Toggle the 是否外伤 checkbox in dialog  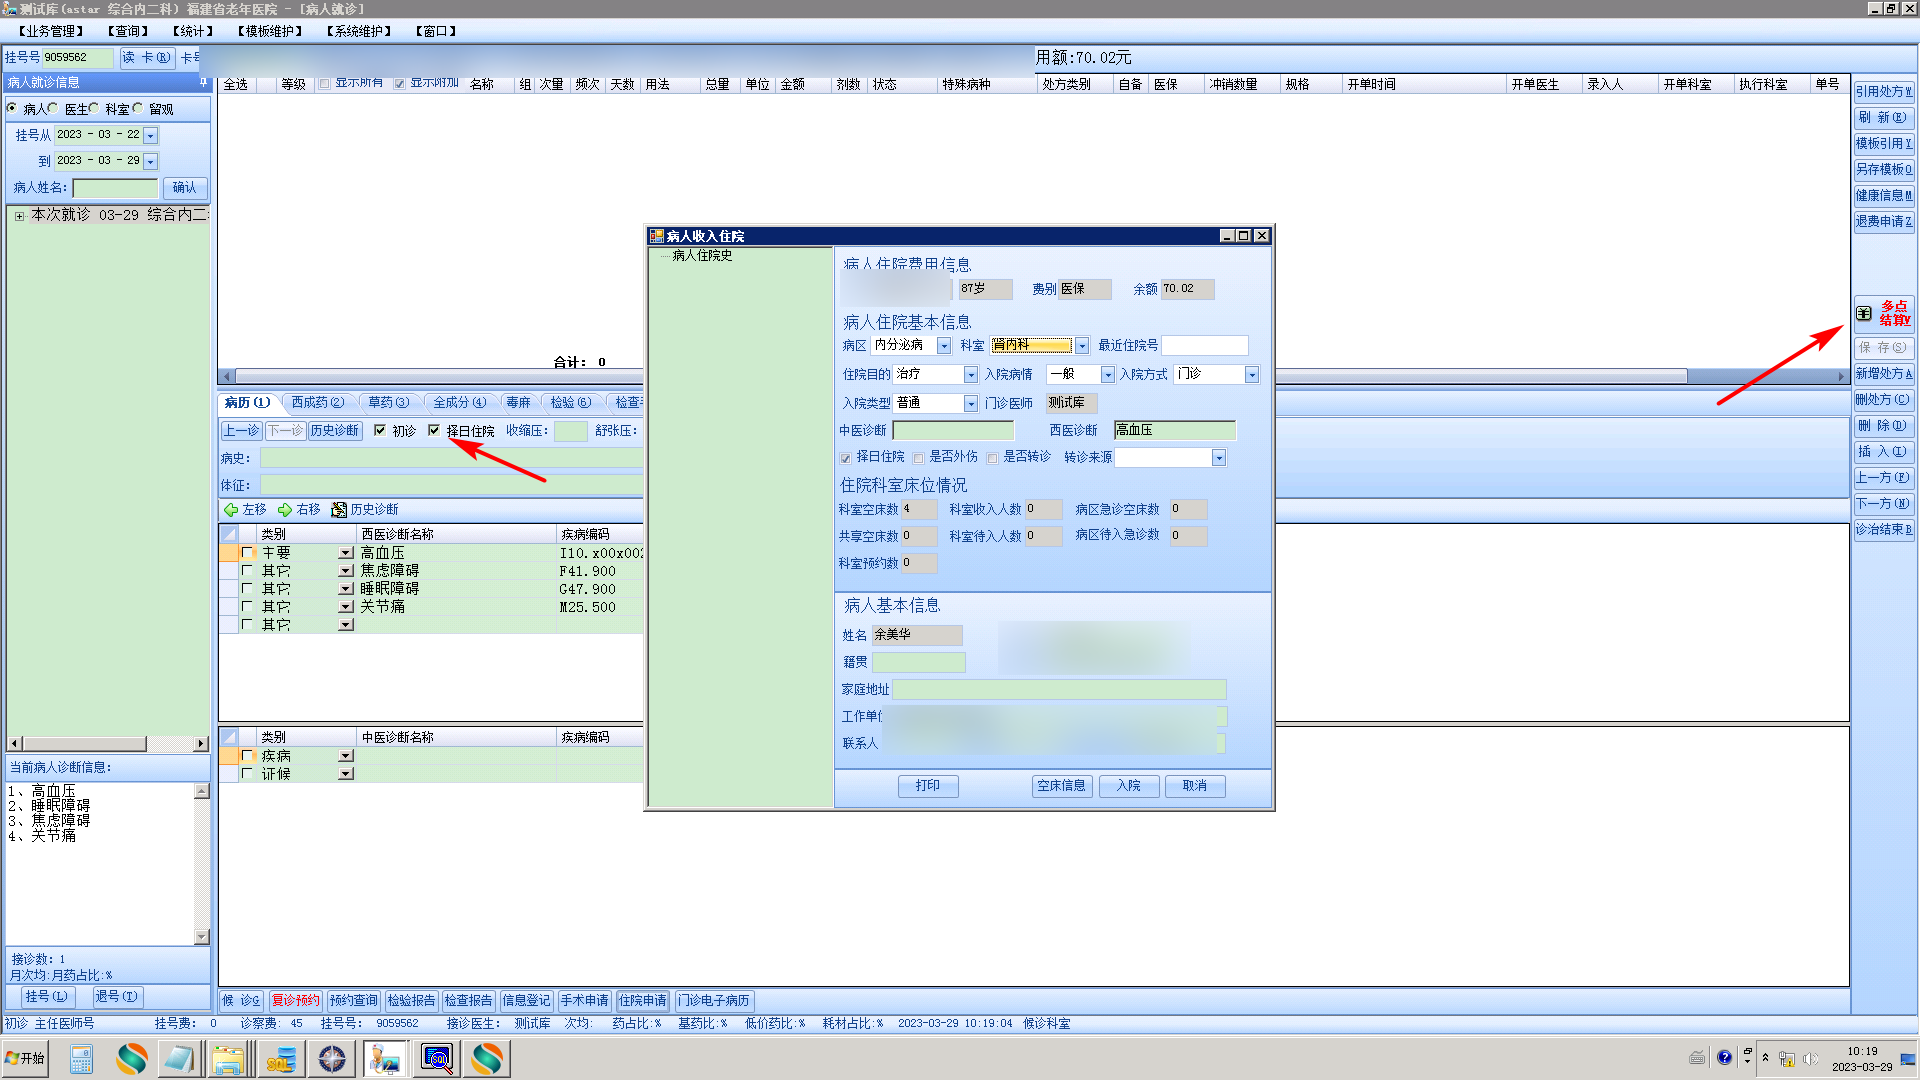coord(919,458)
